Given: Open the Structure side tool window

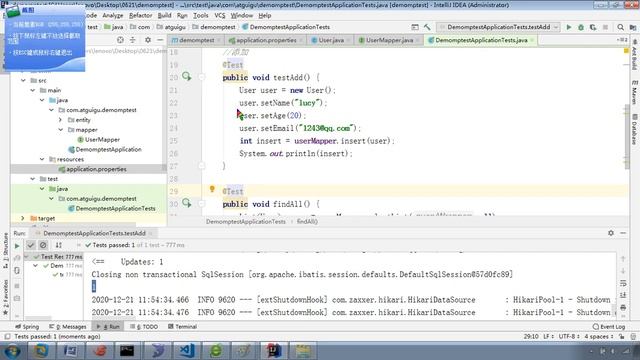Looking at the screenshot, I should point(5,250).
